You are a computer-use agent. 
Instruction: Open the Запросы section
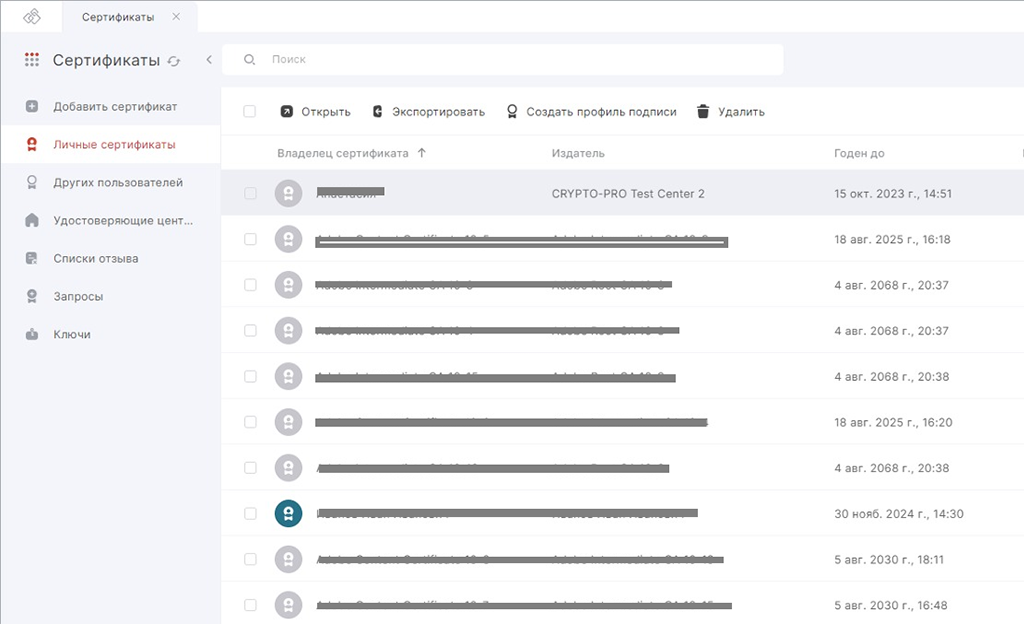[78, 296]
